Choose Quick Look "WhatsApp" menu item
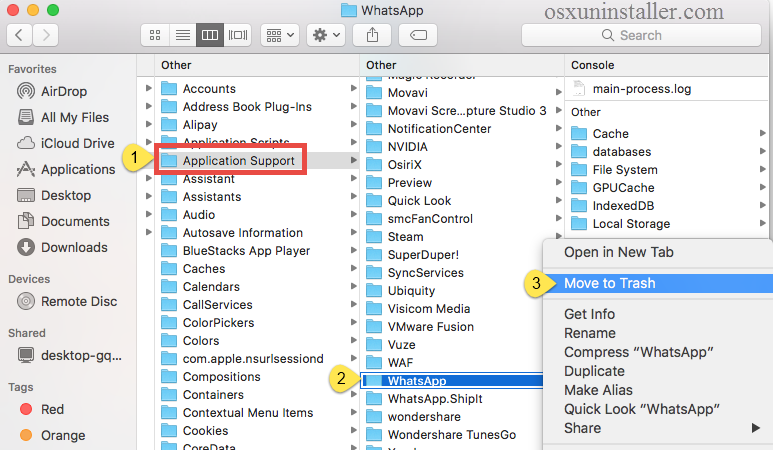This screenshot has height=450, width=773. [642, 409]
